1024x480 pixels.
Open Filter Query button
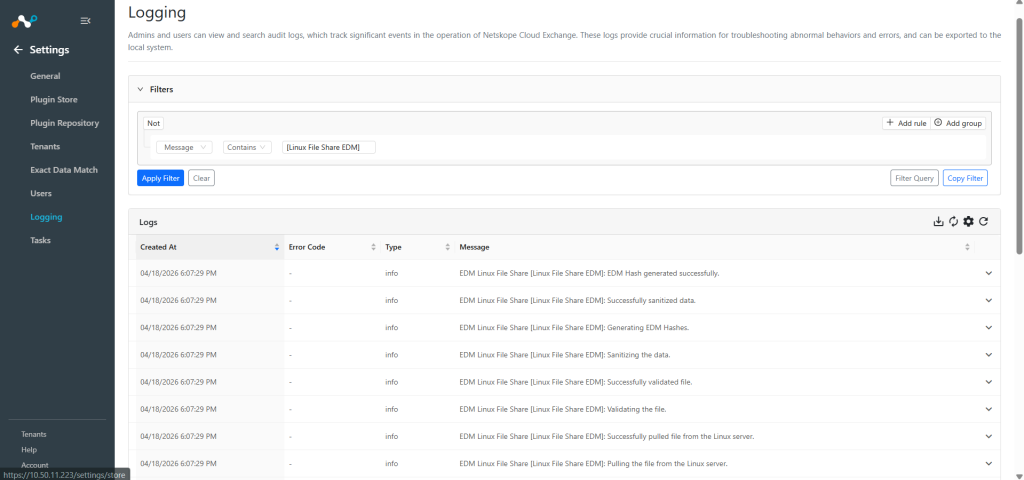tap(914, 178)
